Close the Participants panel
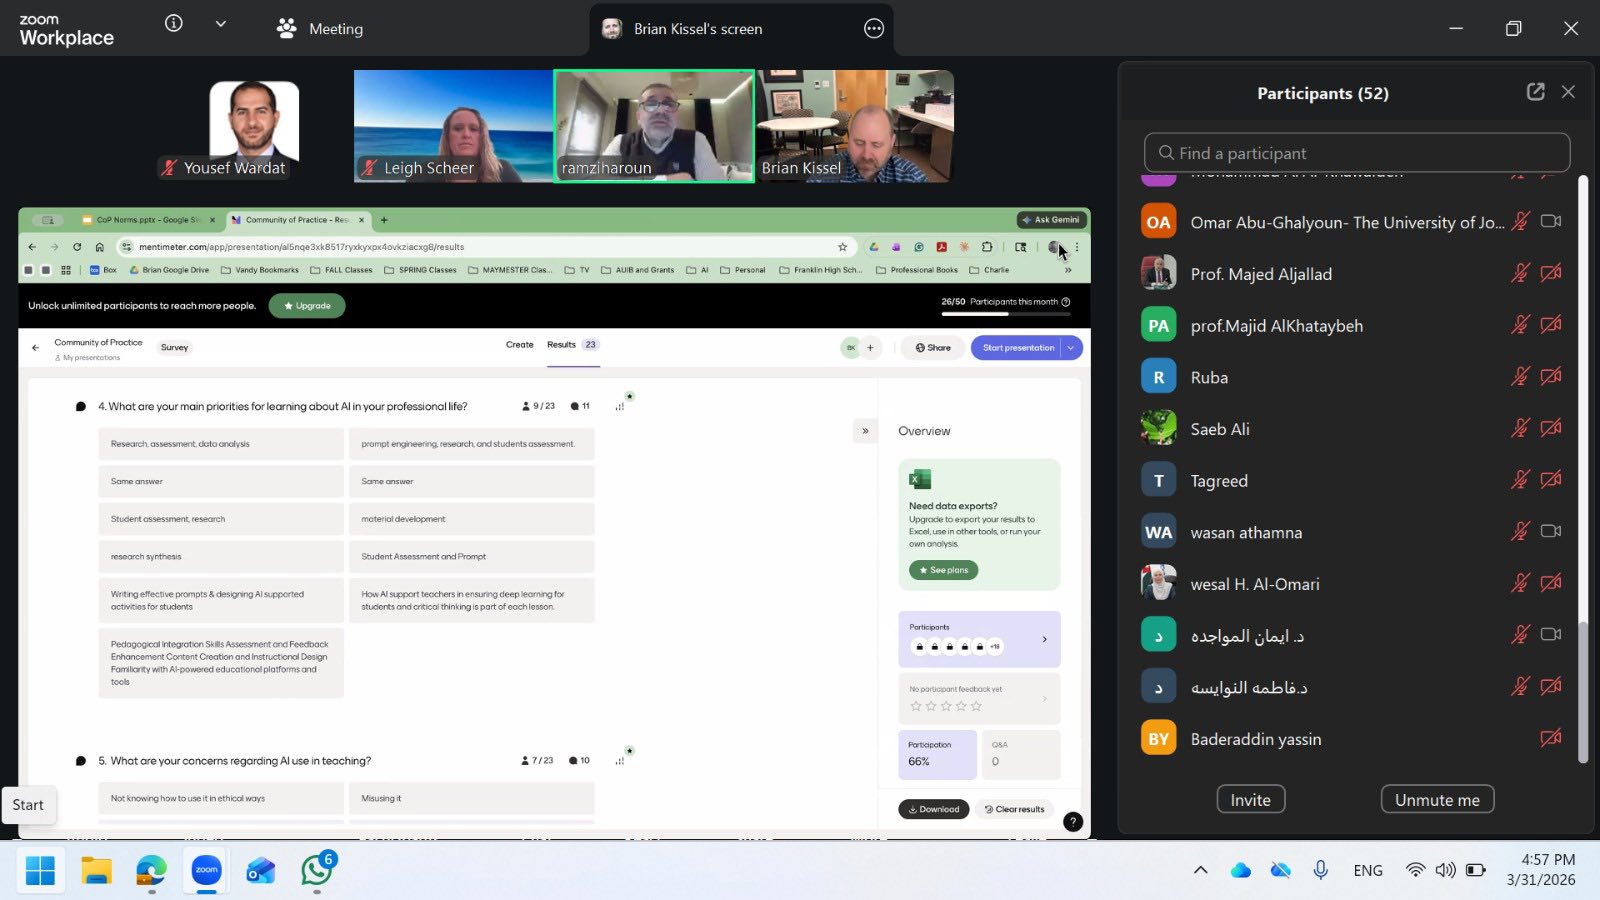This screenshot has width=1600, height=900. point(1568,92)
